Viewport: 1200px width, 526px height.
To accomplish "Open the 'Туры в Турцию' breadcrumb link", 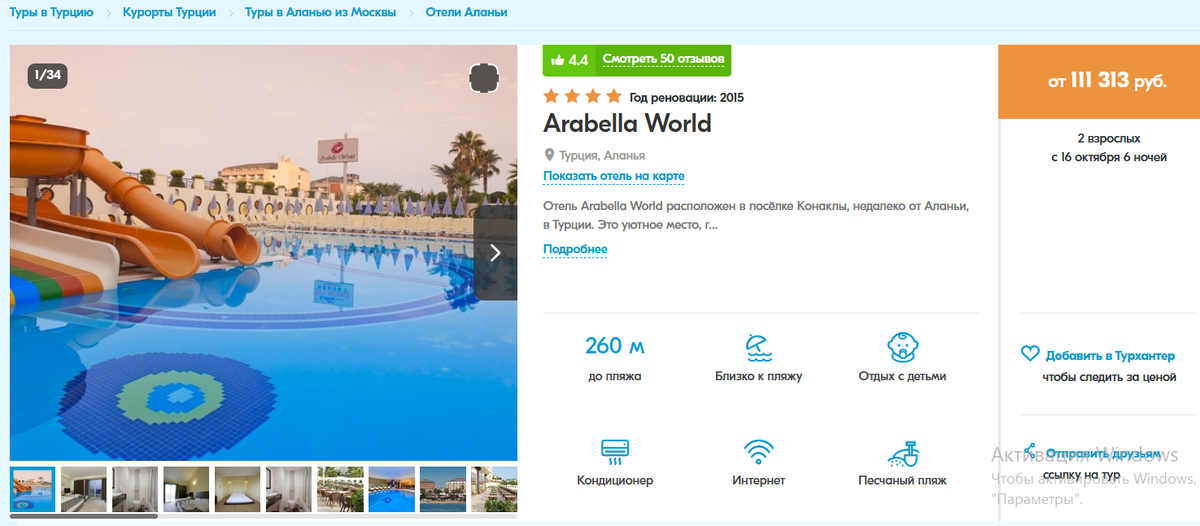I will (x=51, y=13).
